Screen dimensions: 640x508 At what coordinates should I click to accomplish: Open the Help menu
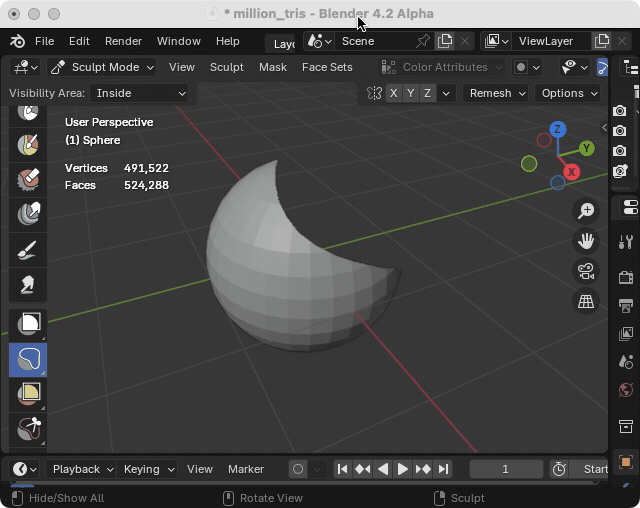(228, 41)
